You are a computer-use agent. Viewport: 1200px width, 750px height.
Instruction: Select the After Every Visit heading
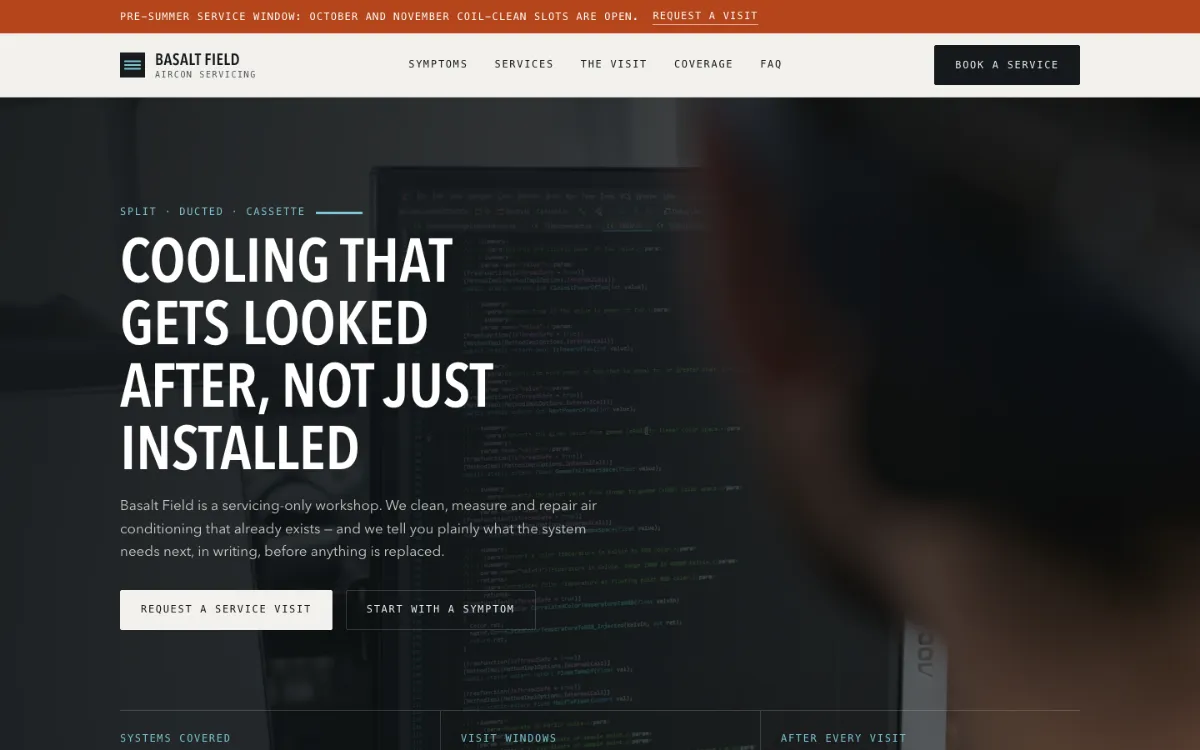(x=843, y=738)
